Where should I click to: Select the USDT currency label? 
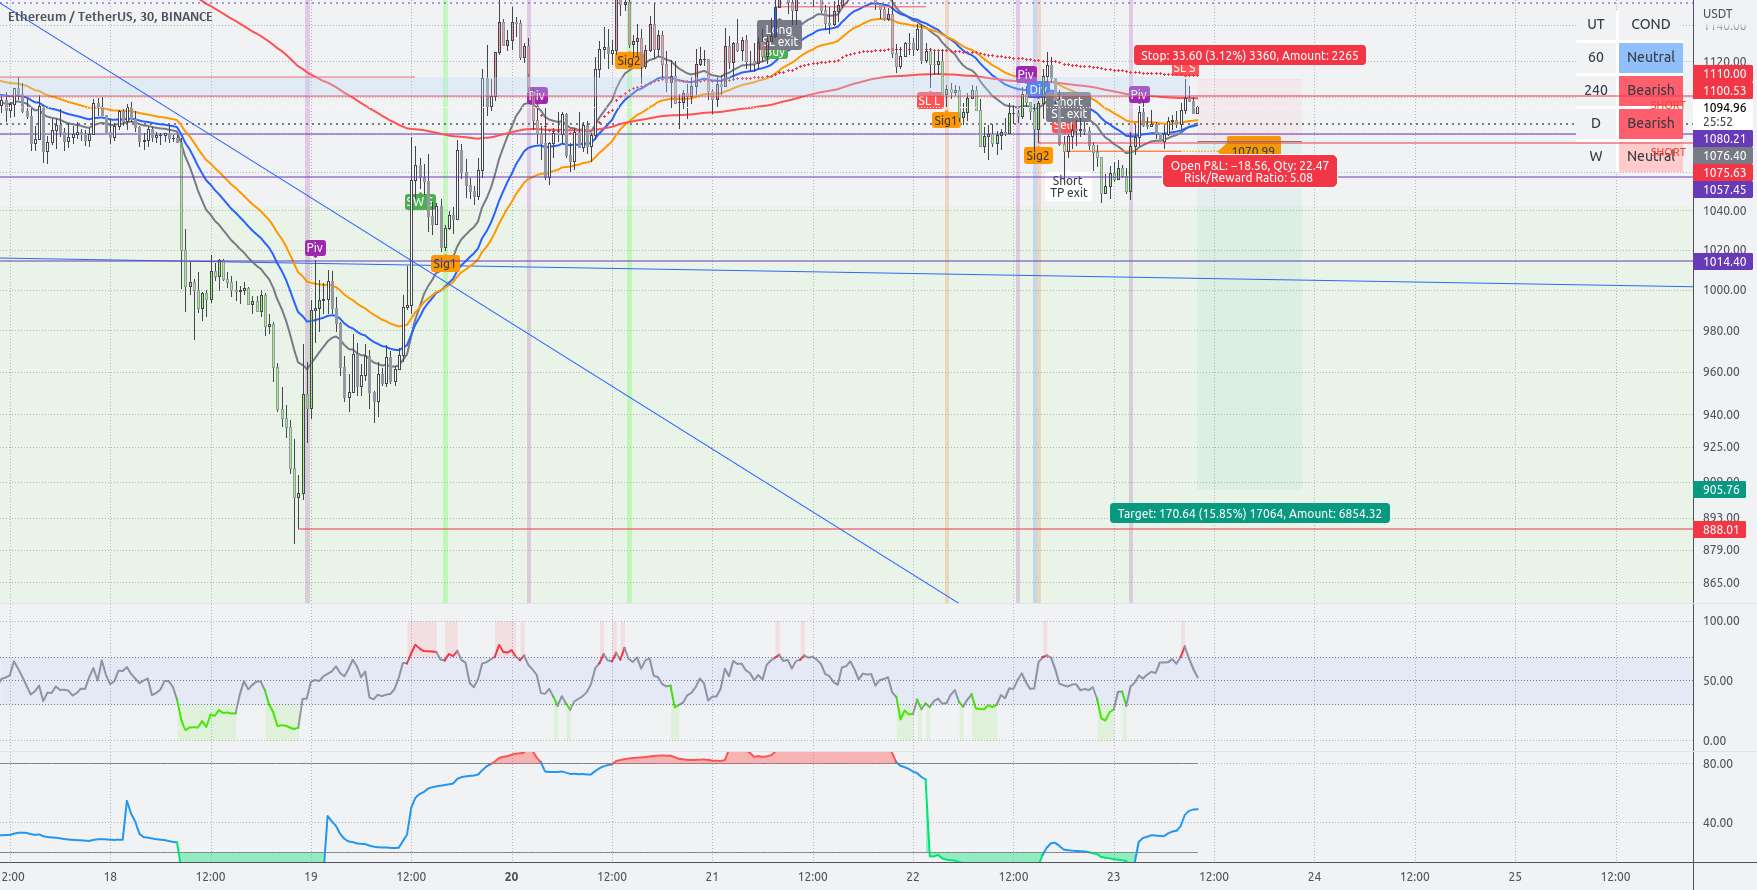pyautogui.click(x=1718, y=14)
